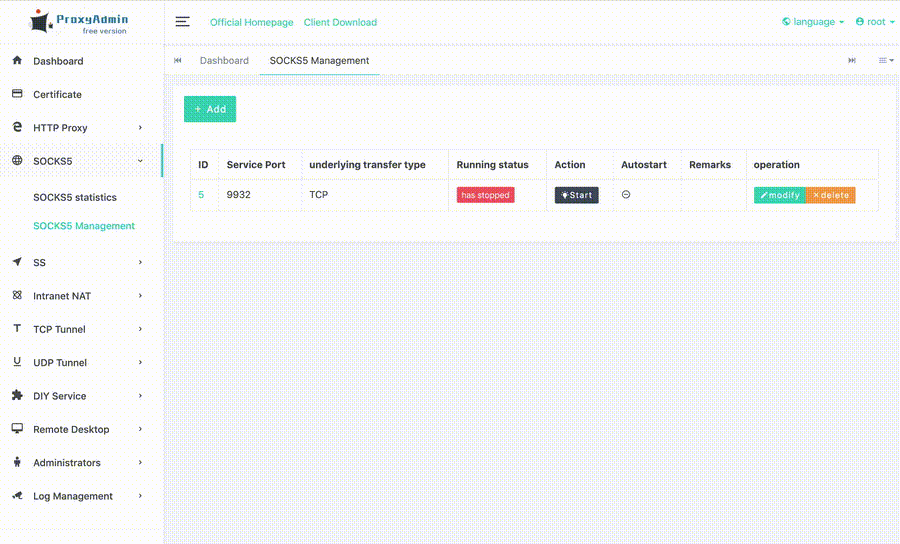Open the root user dropdown
This screenshot has width=900, height=544.
(875, 22)
